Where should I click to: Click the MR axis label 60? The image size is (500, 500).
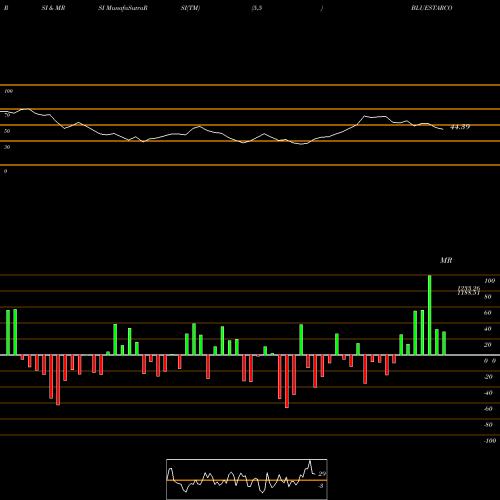click(x=487, y=313)
